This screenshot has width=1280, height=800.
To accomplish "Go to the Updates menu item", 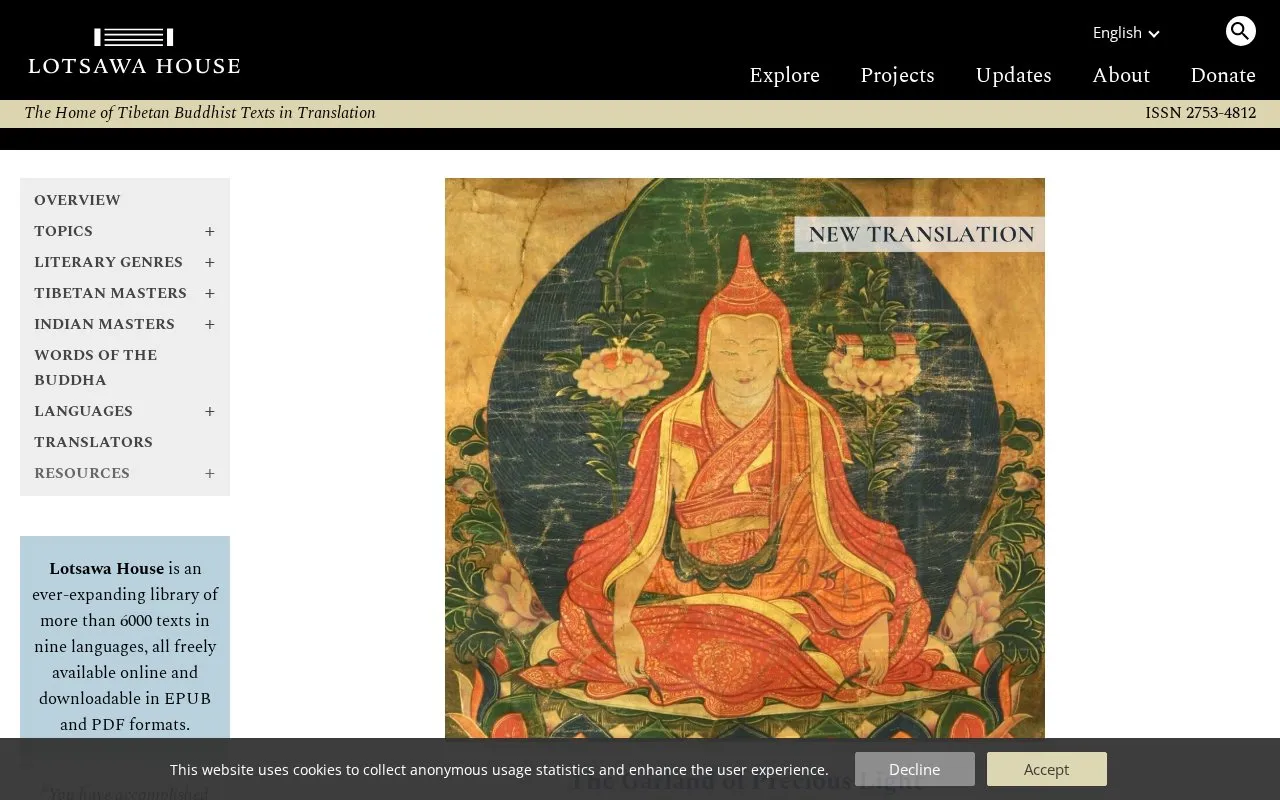I will [x=1013, y=76].
